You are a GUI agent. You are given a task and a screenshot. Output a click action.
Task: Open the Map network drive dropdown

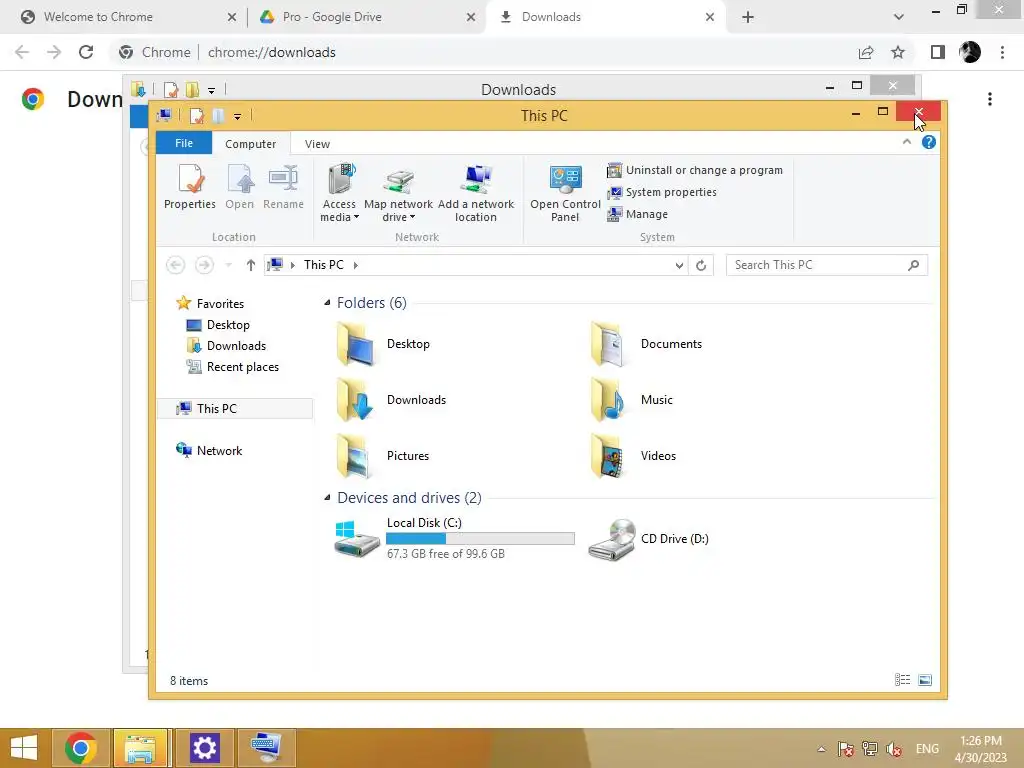pyautogui.click(x=398, y=193)
